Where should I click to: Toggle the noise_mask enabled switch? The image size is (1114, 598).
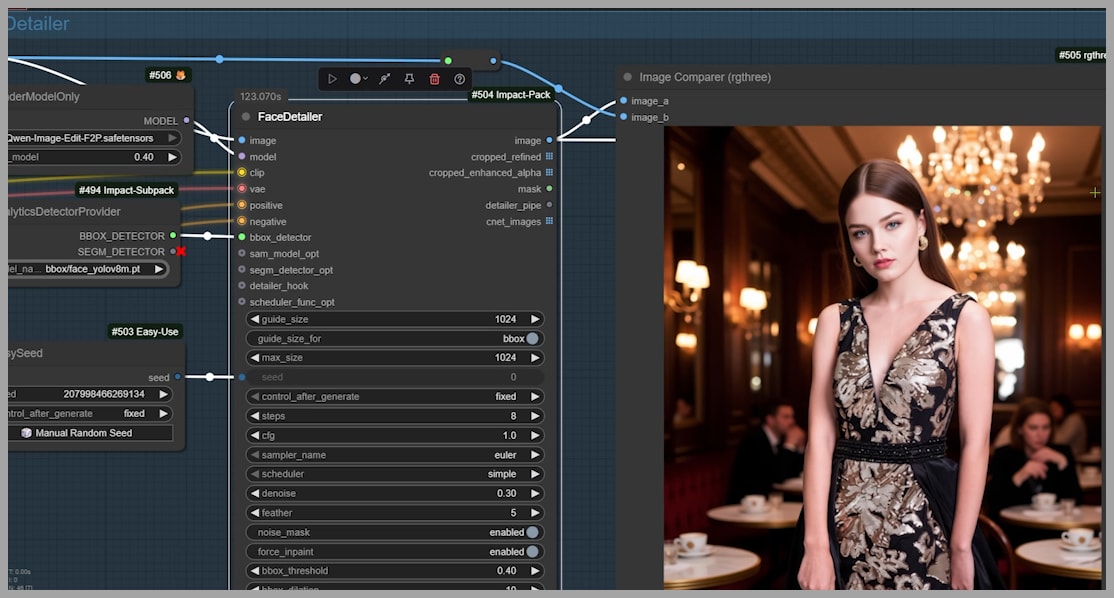[x=532, y=533]
